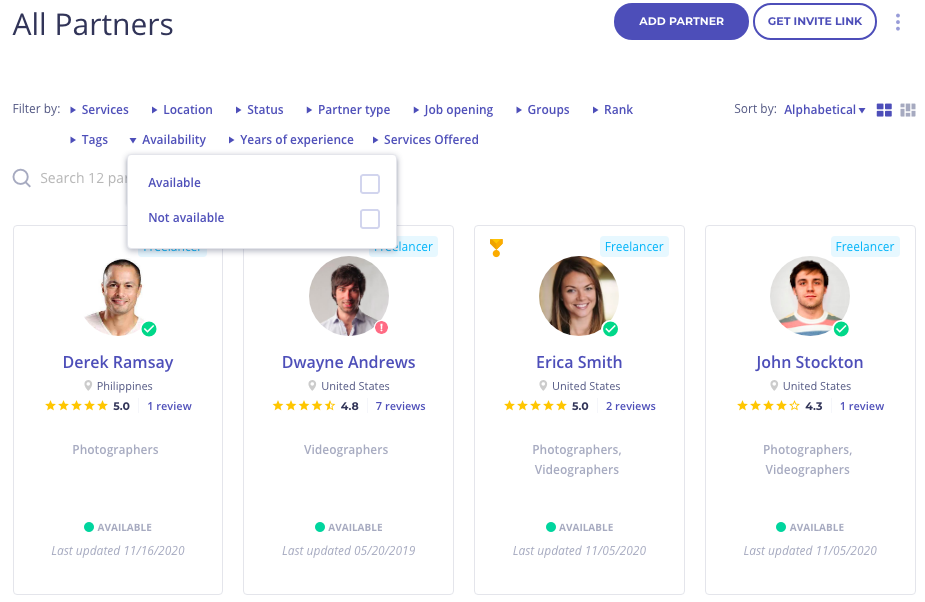Screen dimensions: 925x602
Task: Select the grid view icon
Action: point(884,110)
